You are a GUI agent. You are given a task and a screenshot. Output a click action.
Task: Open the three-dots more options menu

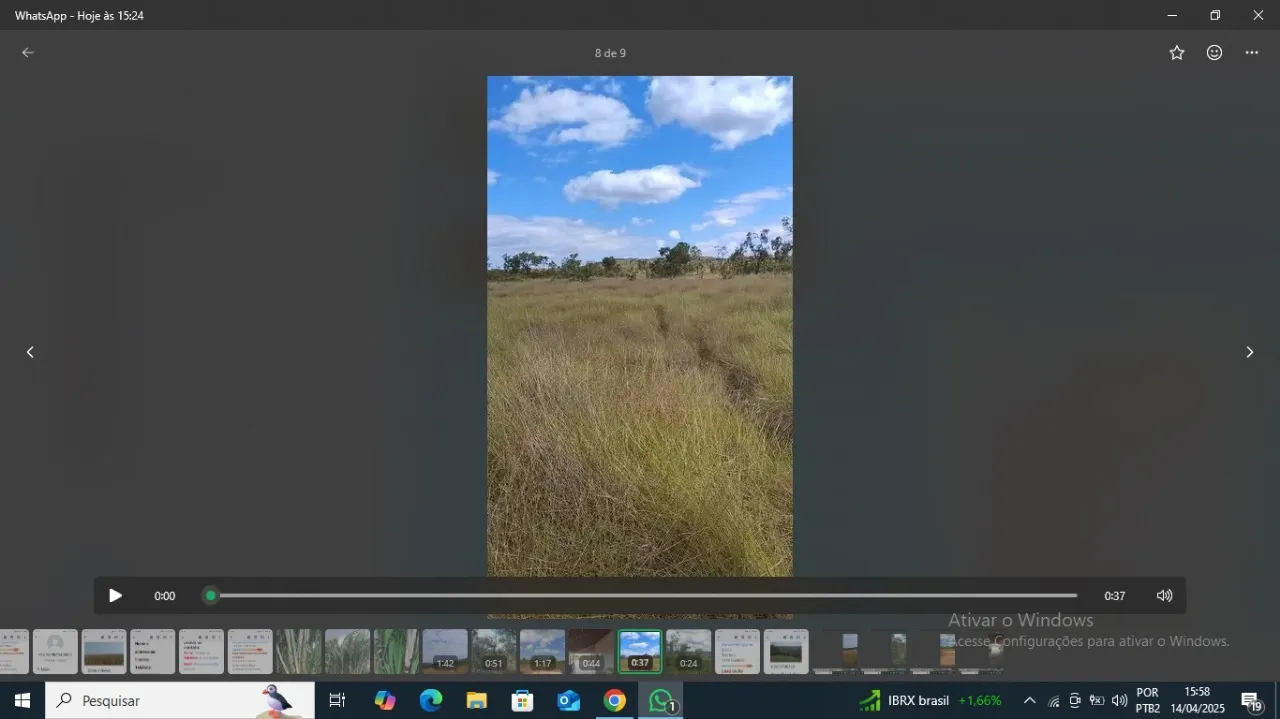1252,53
